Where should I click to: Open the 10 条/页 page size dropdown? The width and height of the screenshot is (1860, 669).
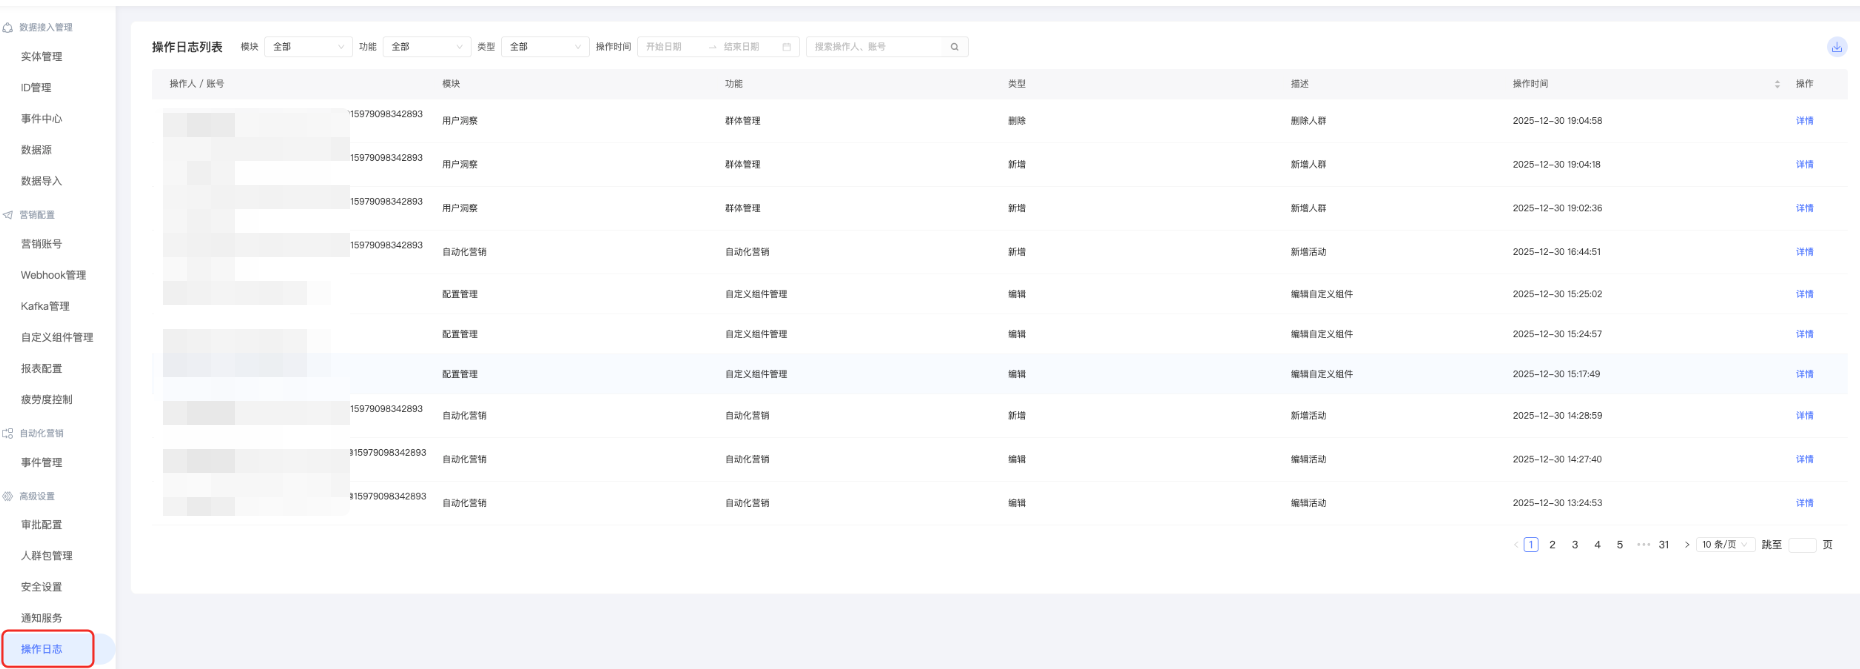coord(1725,545)
